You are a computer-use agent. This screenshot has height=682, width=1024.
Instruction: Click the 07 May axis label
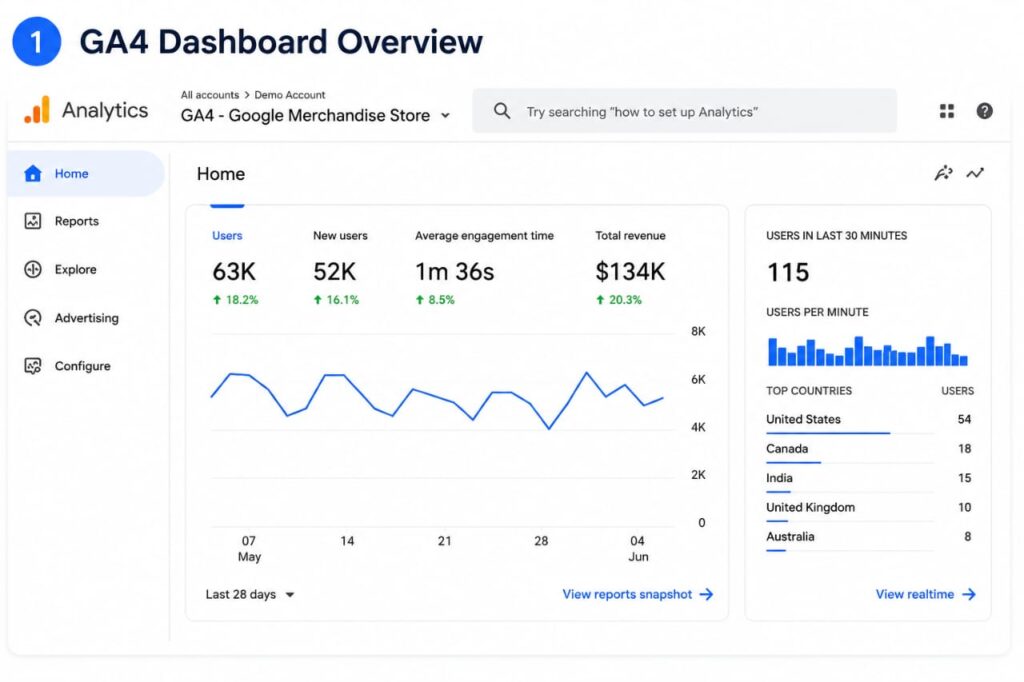(249, 549)
